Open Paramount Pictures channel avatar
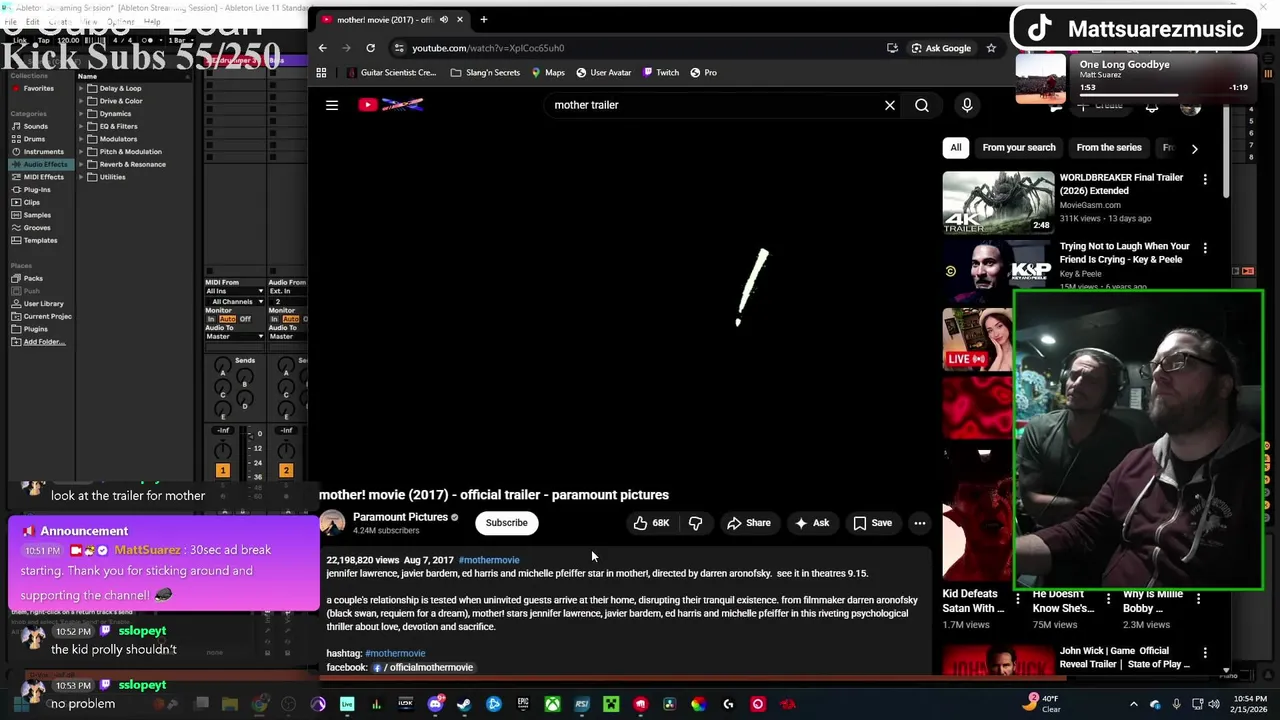Image resolution: width=1280 pixels, height=720 pixels. click(x=332, y=523)
